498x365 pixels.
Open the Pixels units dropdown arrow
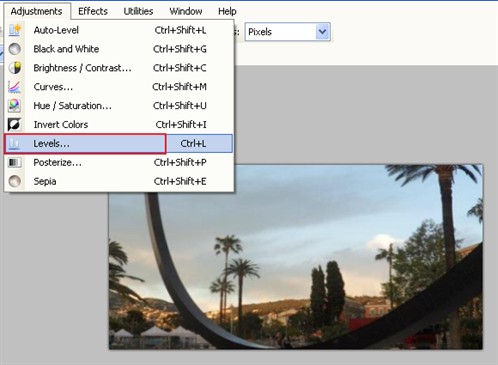click(322, 32)
